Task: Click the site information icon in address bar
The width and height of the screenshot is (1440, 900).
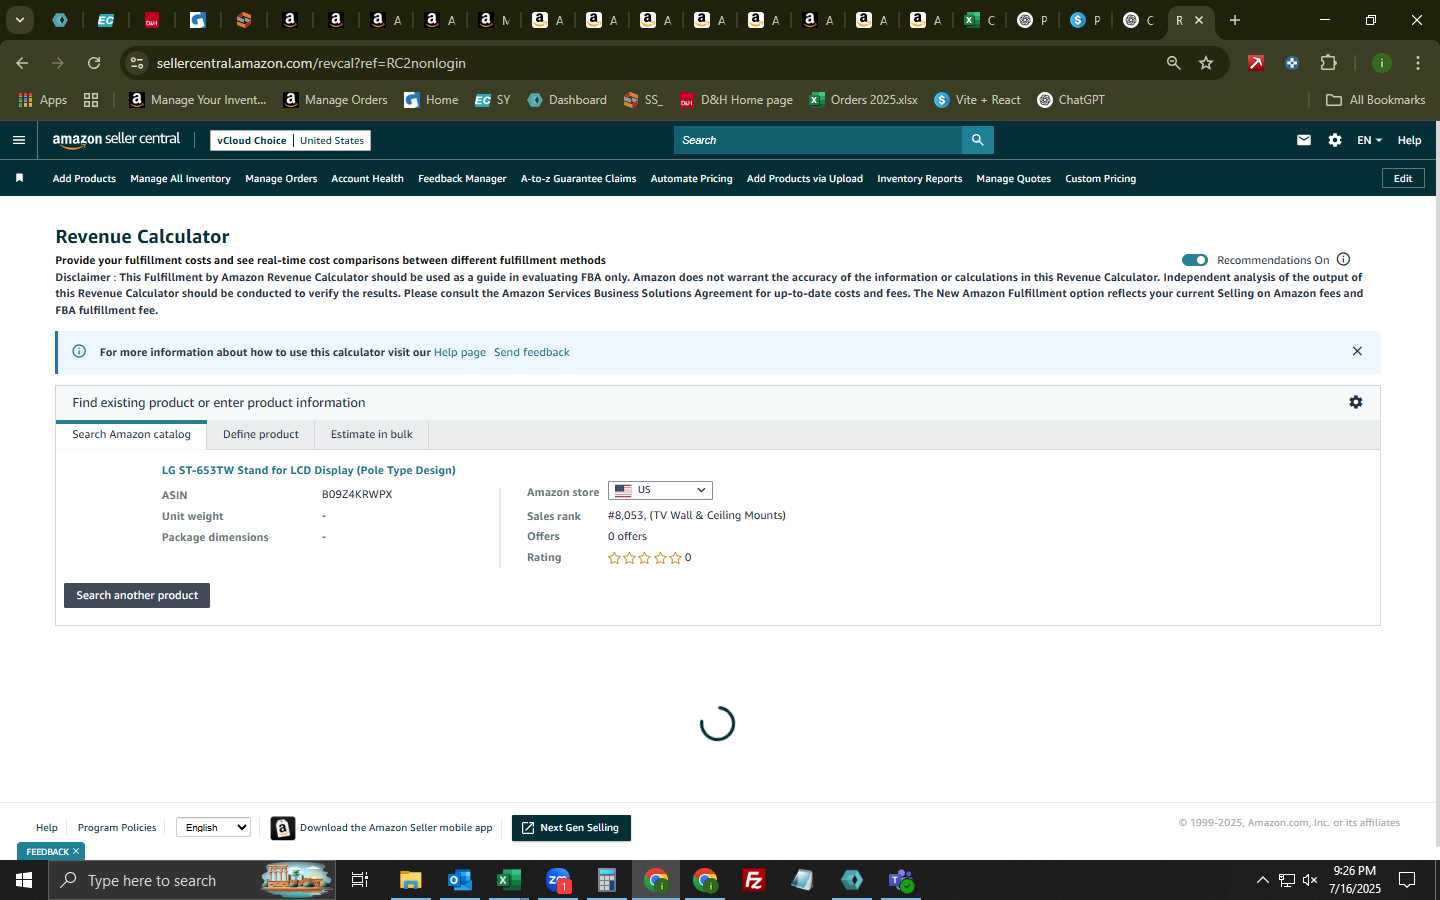Action: pos(137,63)
